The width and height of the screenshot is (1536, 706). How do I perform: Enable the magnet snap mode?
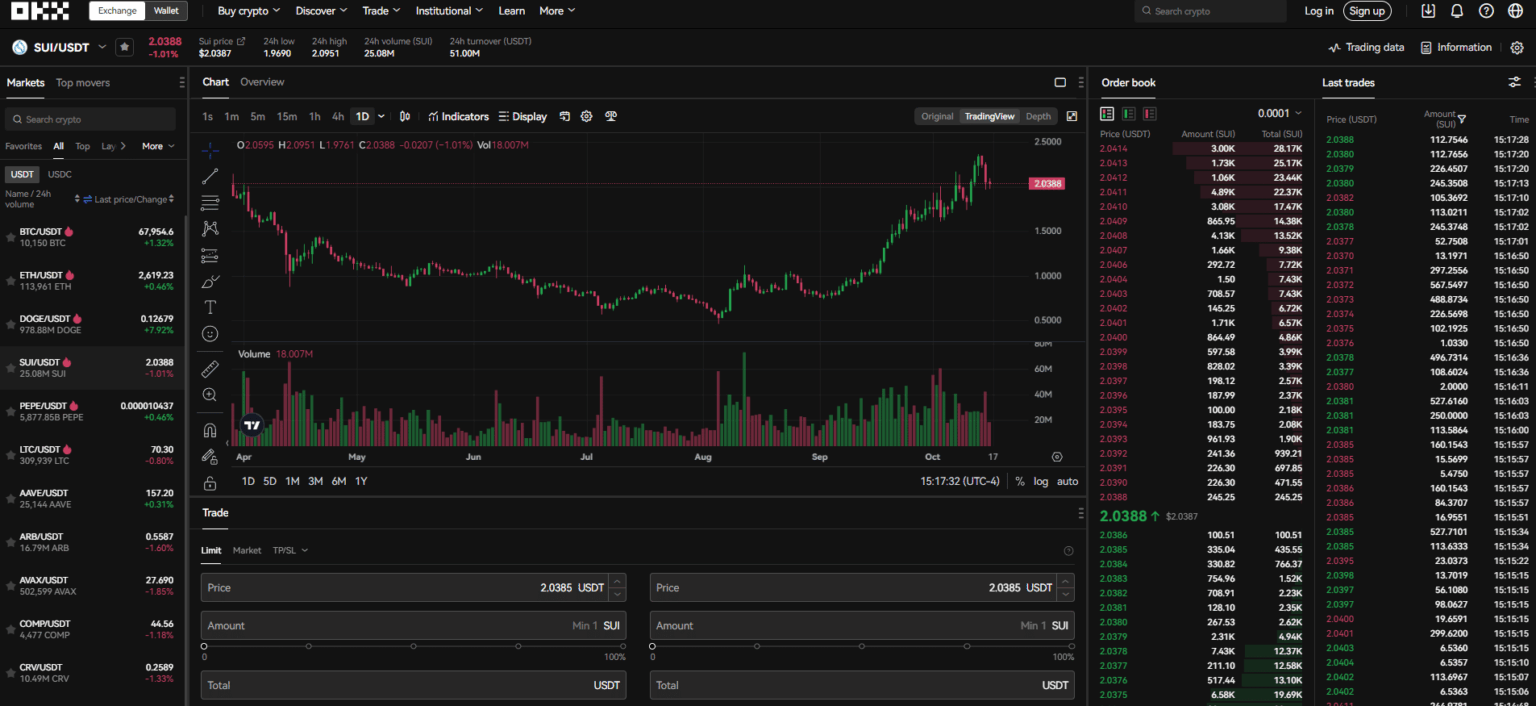[x=210, y=431]
